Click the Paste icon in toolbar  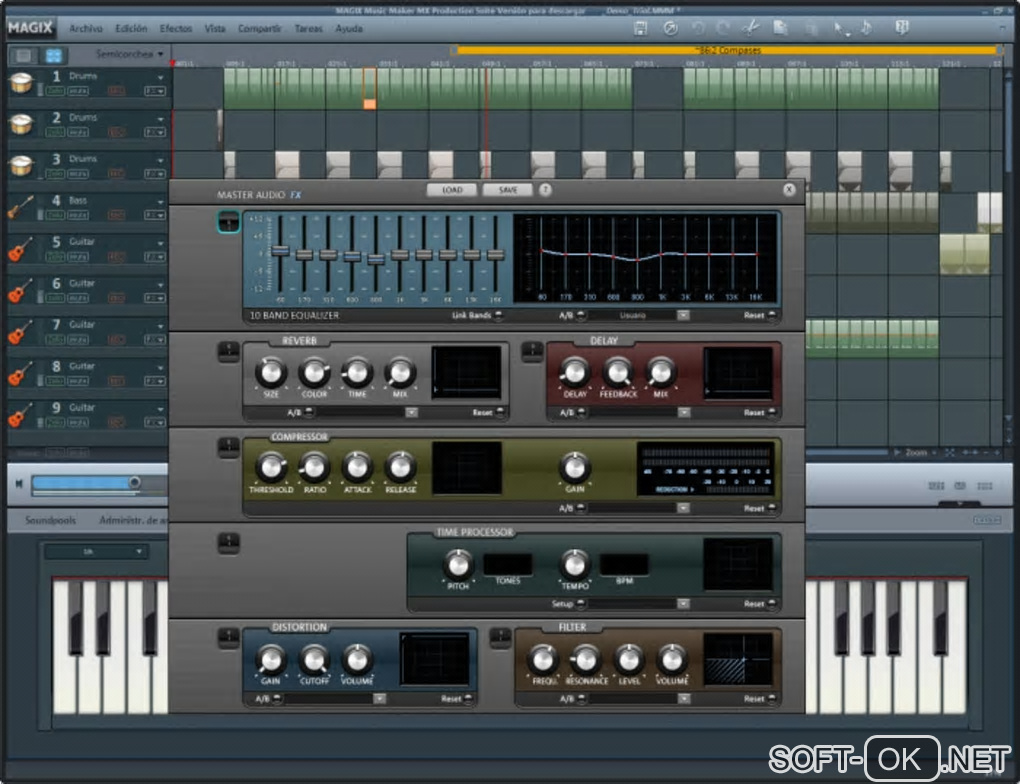click(x=811, y=28)
